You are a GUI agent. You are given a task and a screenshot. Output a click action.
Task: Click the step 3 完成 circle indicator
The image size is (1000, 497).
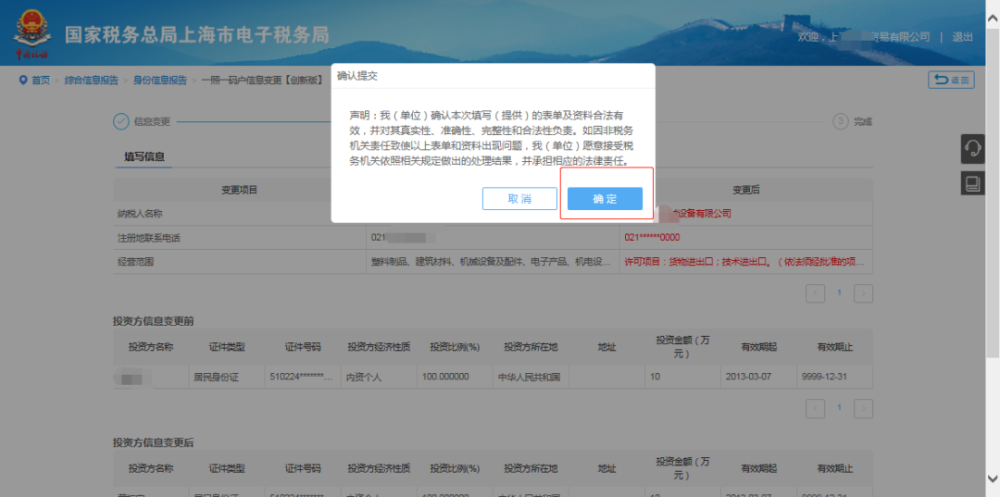839,121
